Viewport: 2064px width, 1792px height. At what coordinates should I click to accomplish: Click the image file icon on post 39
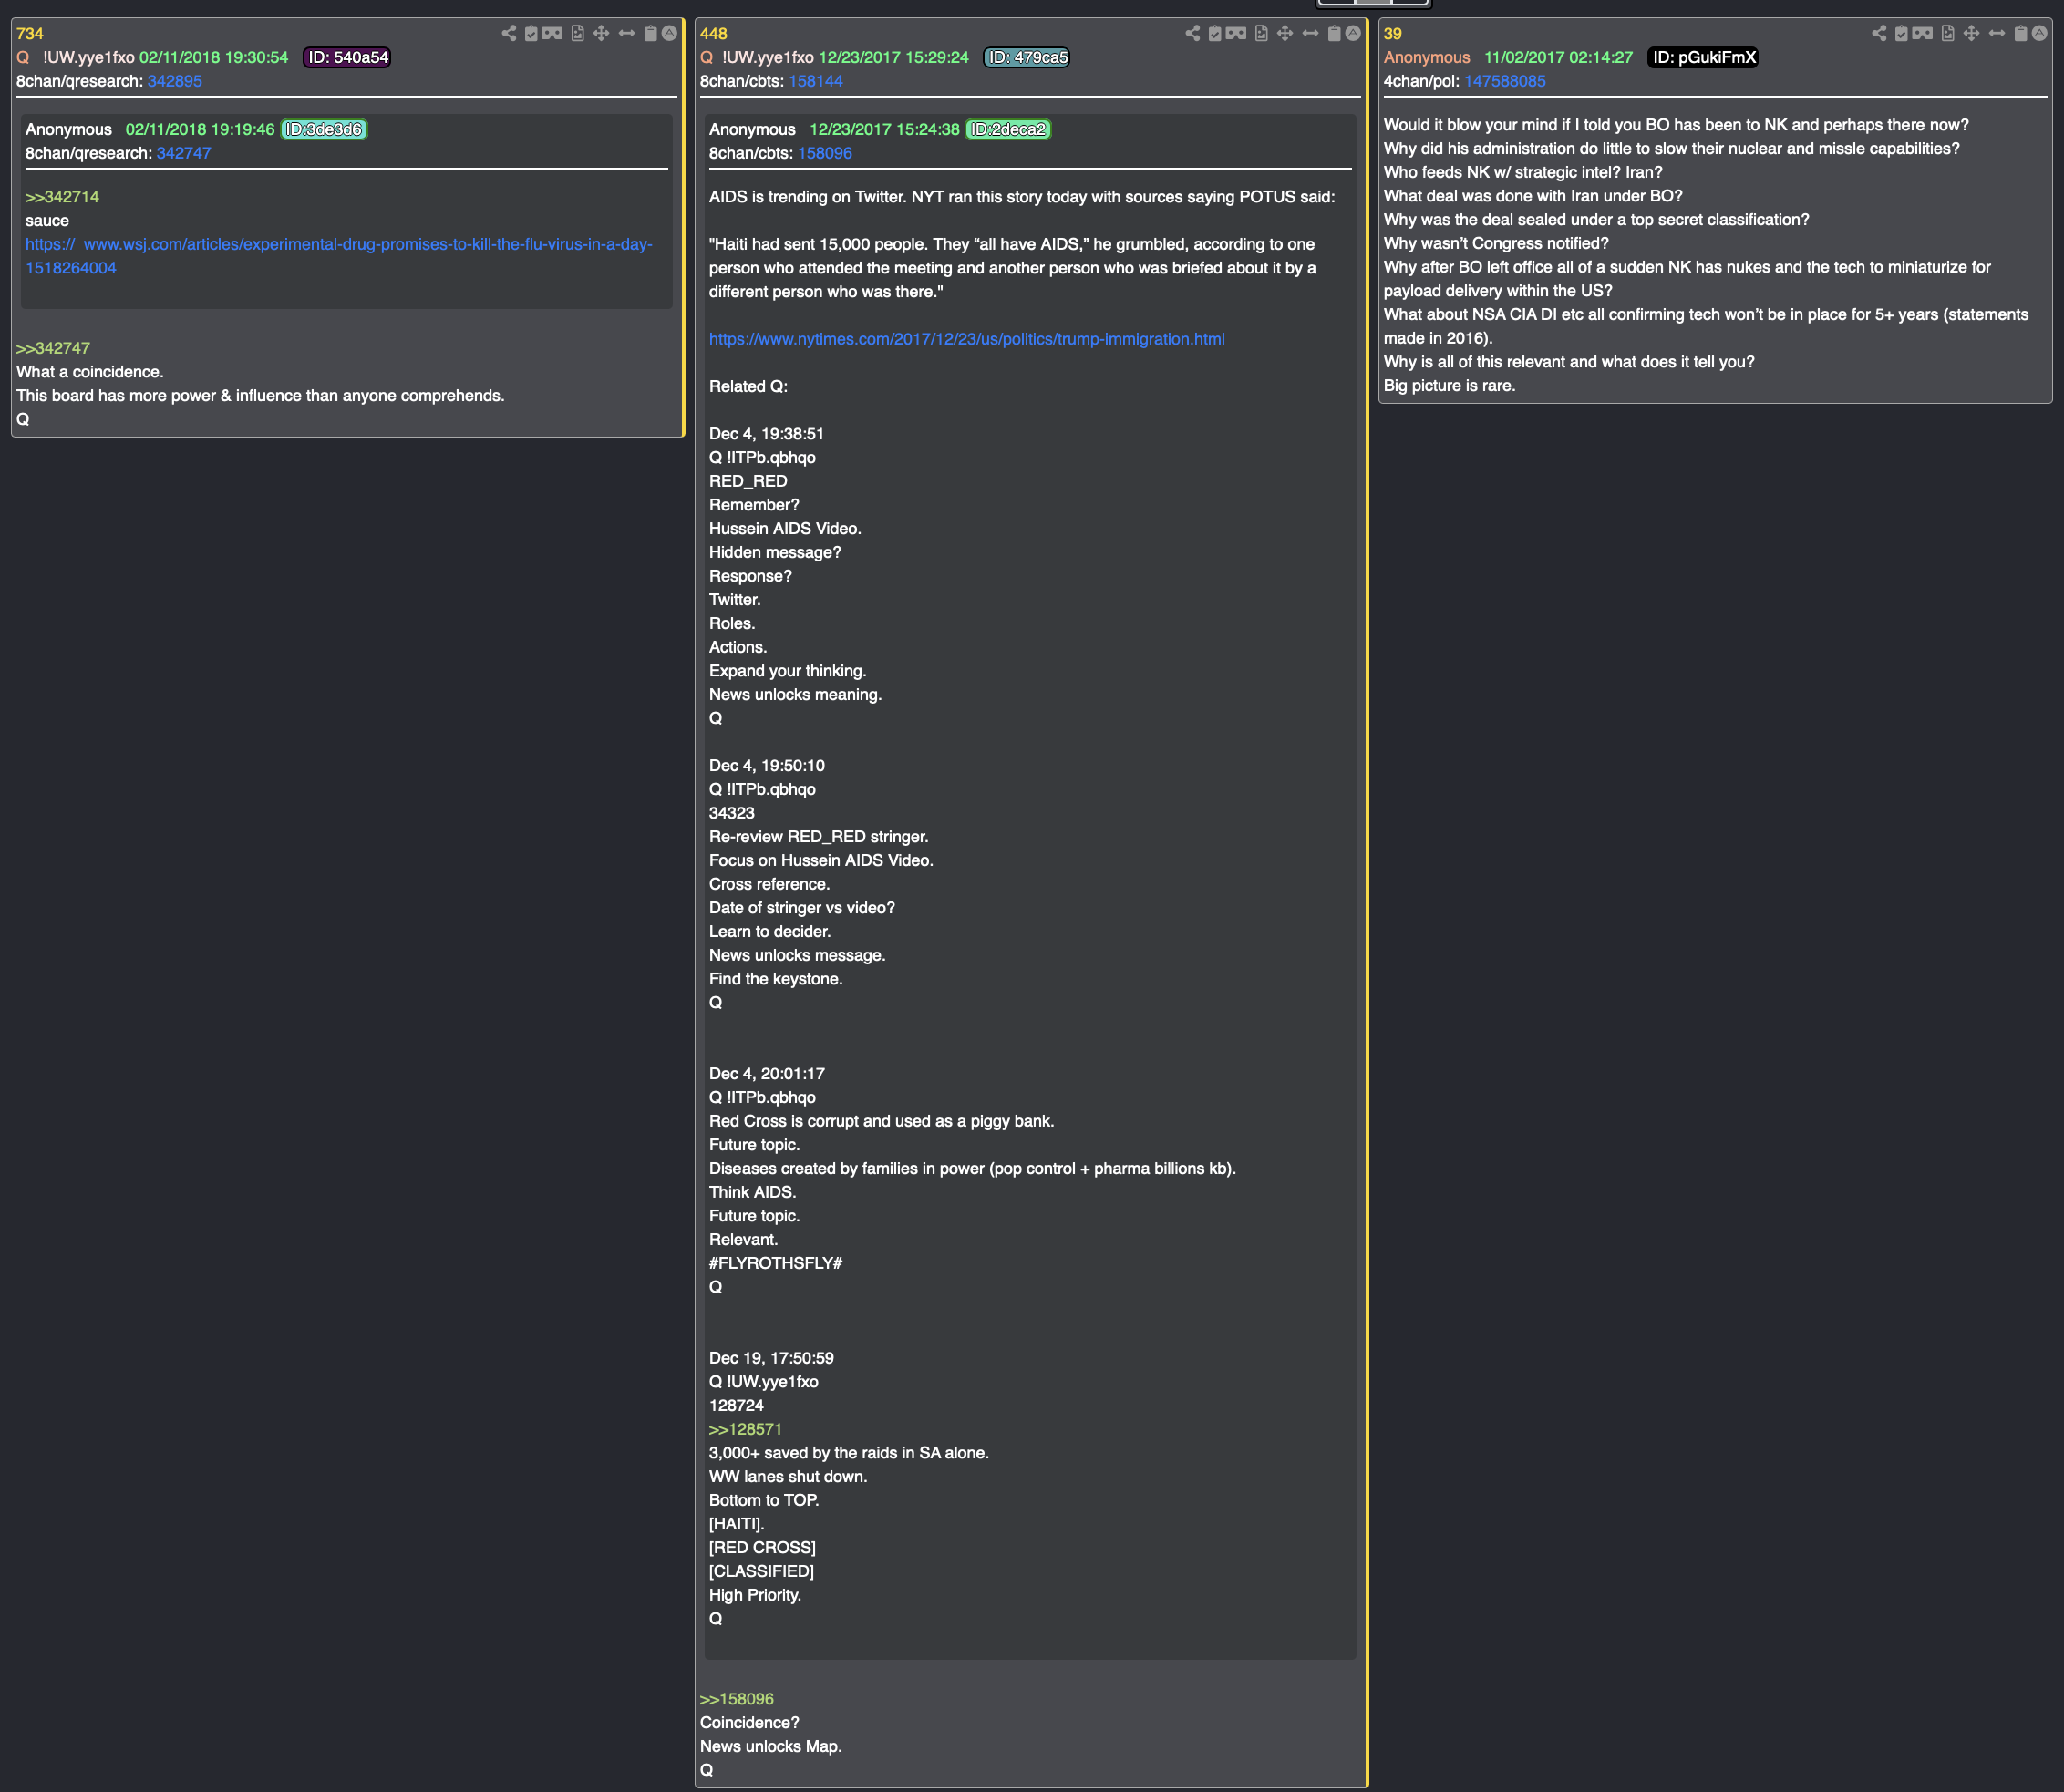click(x=1947, y=33)
